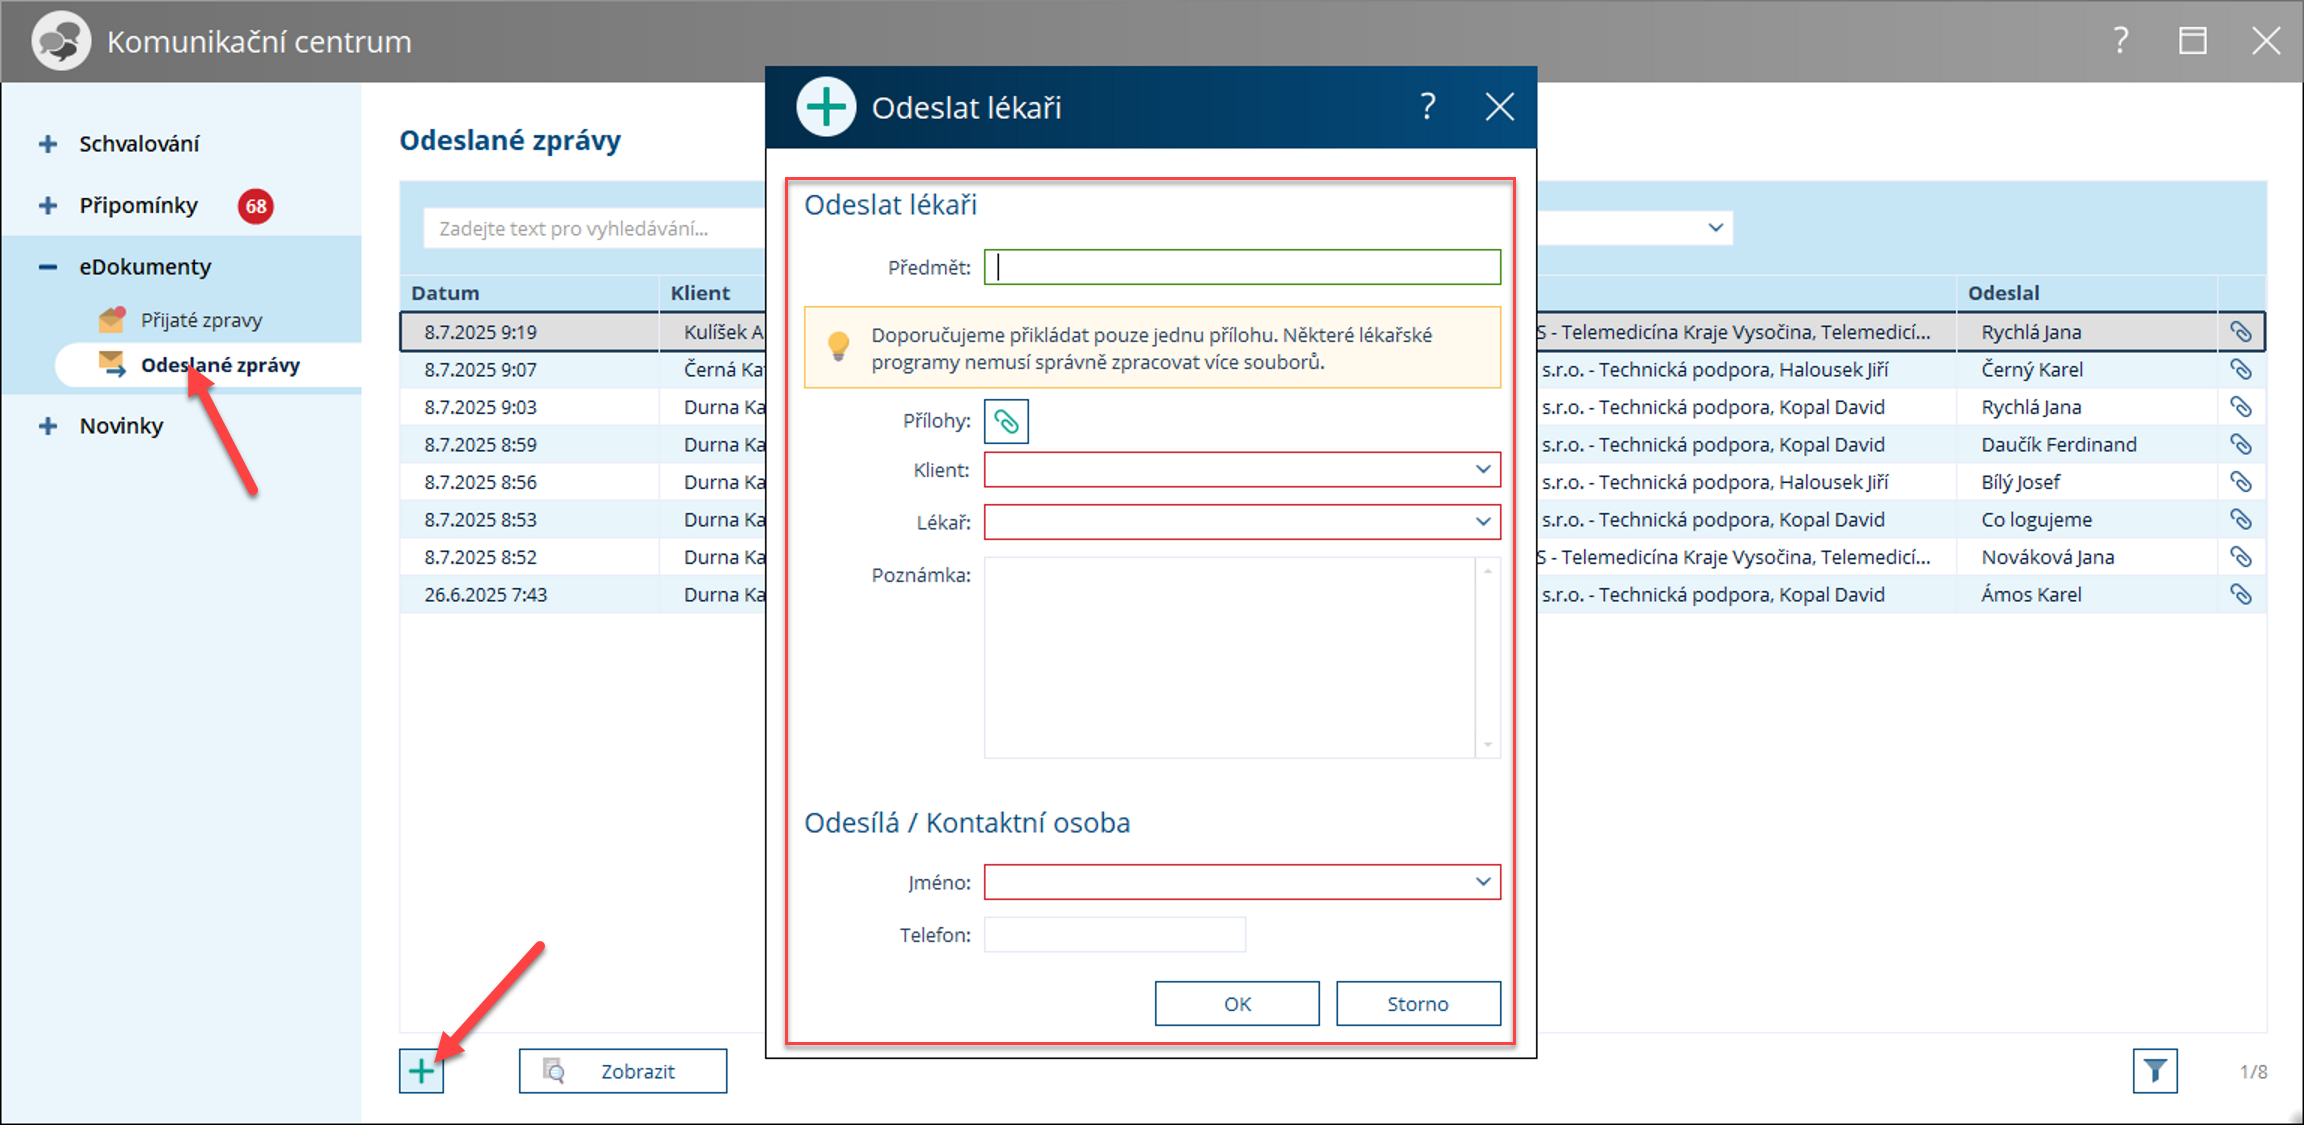Open the Jméno dropdown list
This screenshot has height=1125, width=2304.
pos(1482,882)
